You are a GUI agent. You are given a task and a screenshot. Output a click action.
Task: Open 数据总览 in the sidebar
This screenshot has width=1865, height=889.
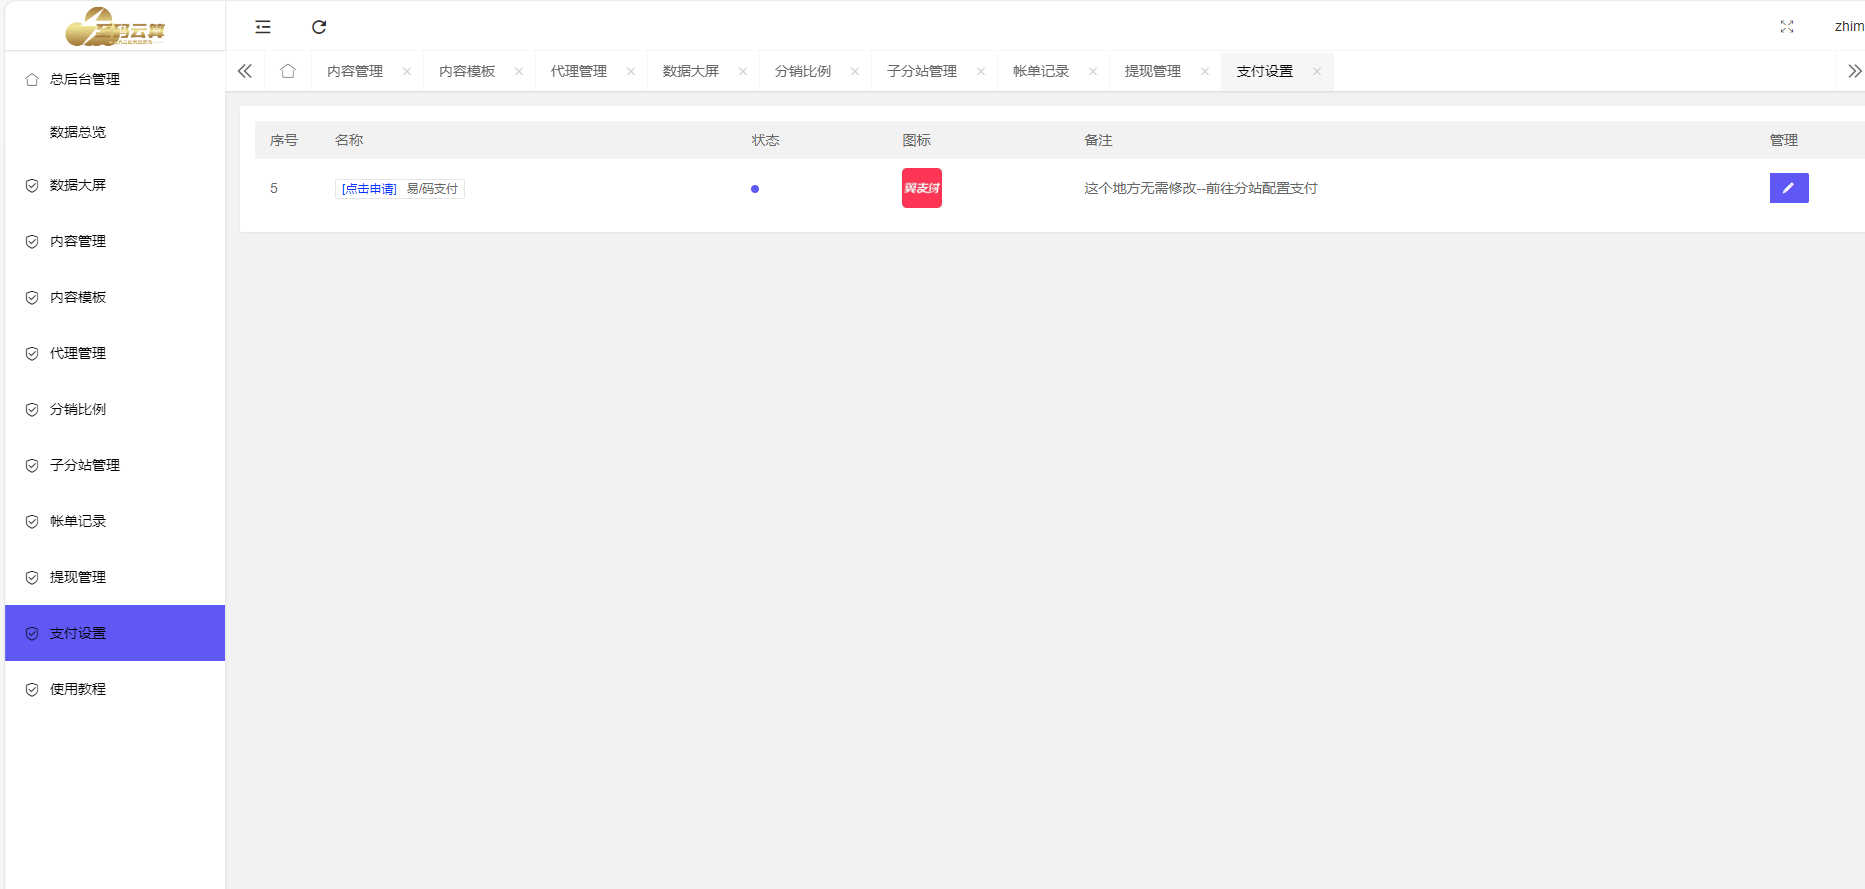click(115, 132)
